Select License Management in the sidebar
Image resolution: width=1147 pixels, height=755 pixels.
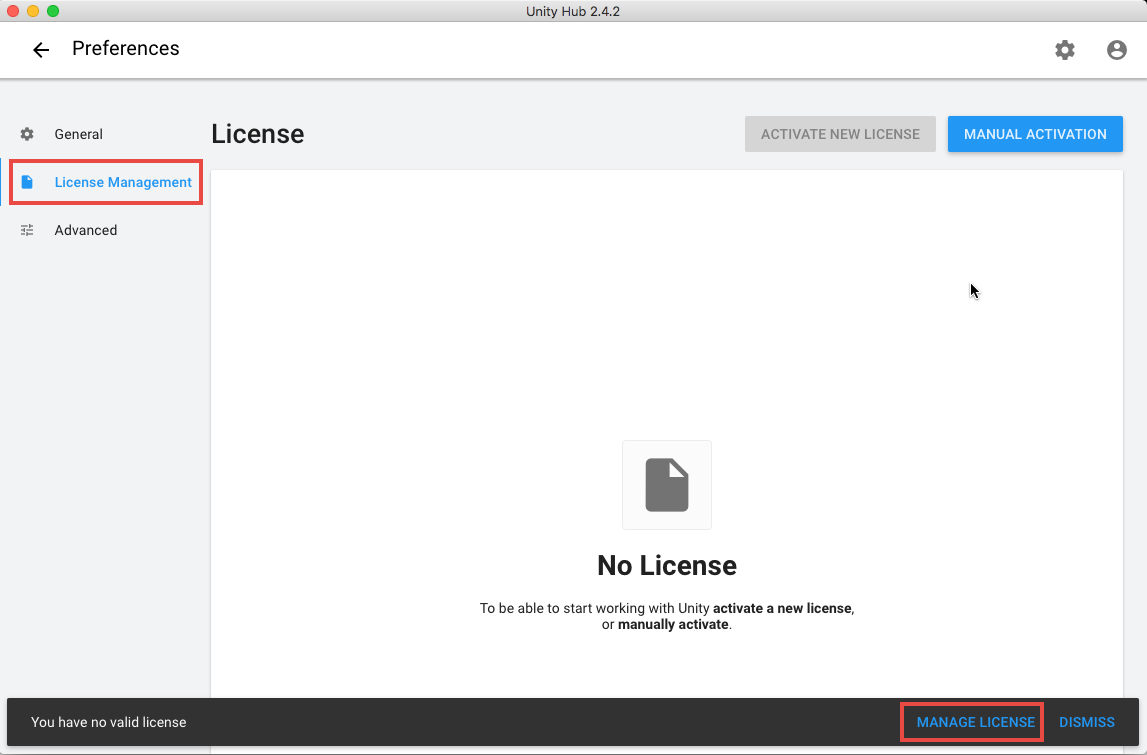106,182
